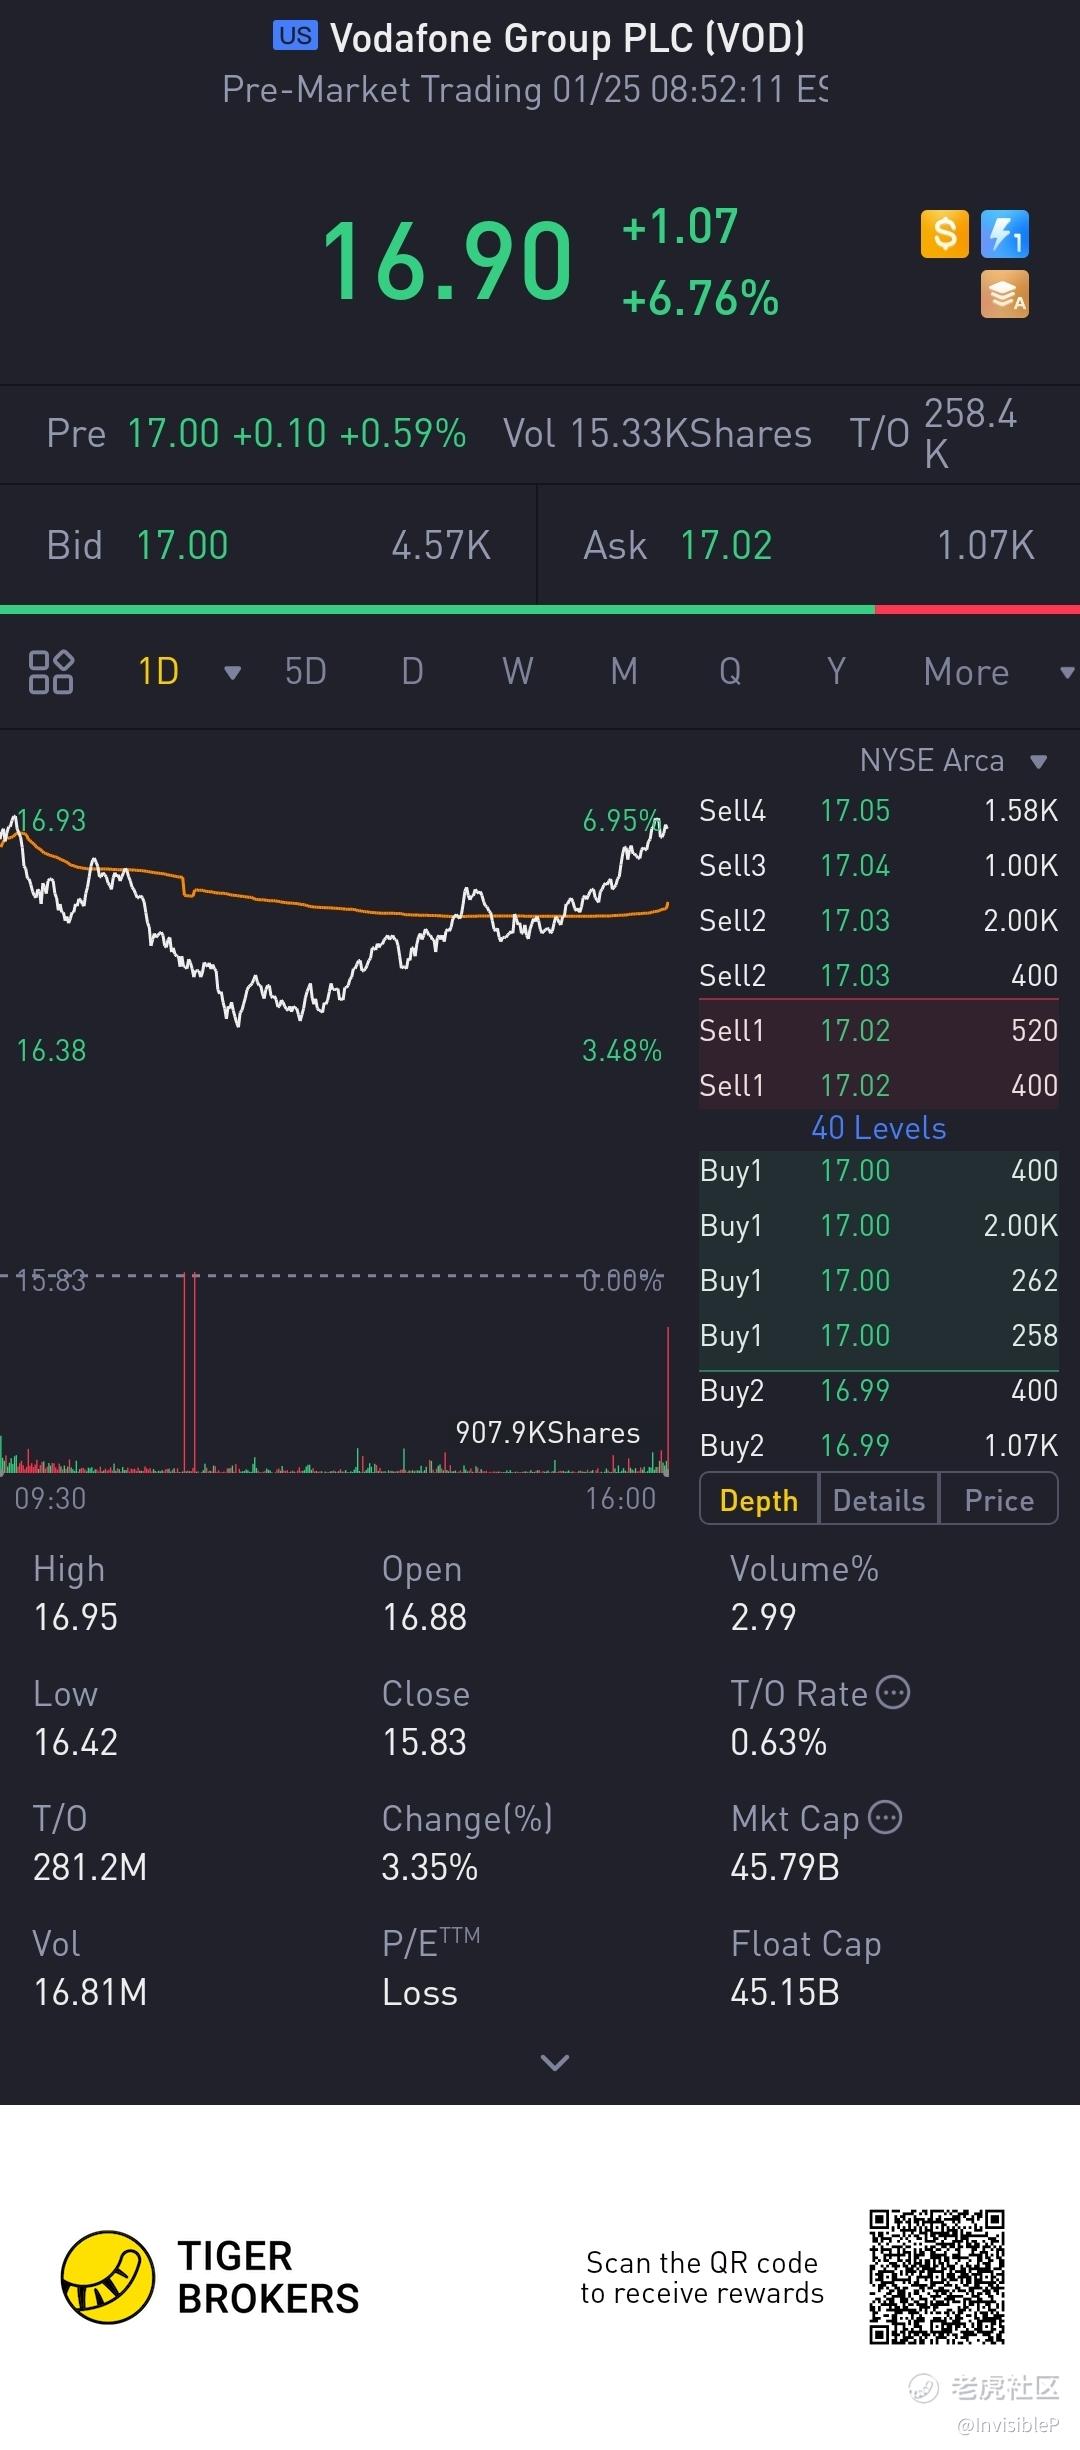Open T/O Rate info icon
This screenshot has height=2450, width=1080.
click(x=893, y=1693)
